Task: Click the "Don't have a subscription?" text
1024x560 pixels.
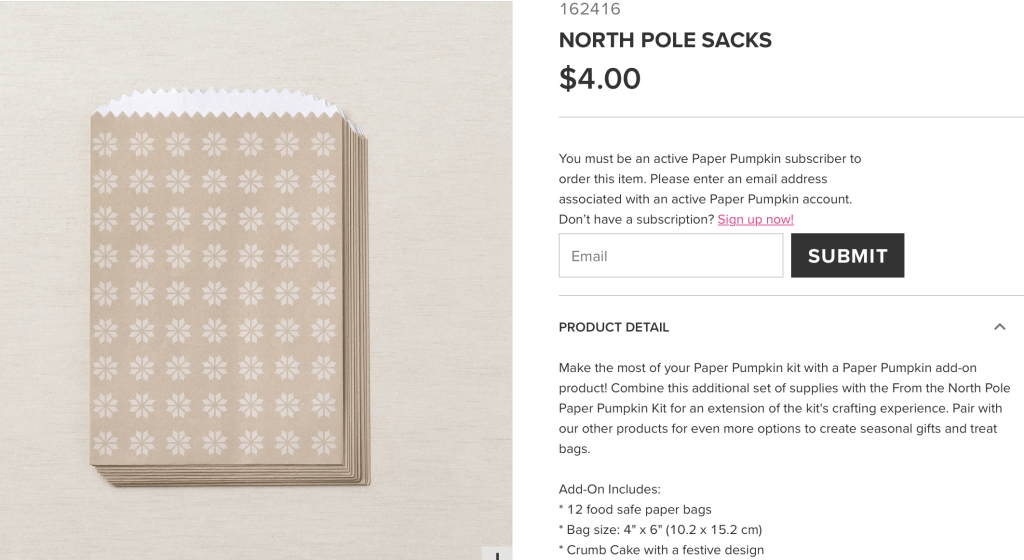Action: 636,219
